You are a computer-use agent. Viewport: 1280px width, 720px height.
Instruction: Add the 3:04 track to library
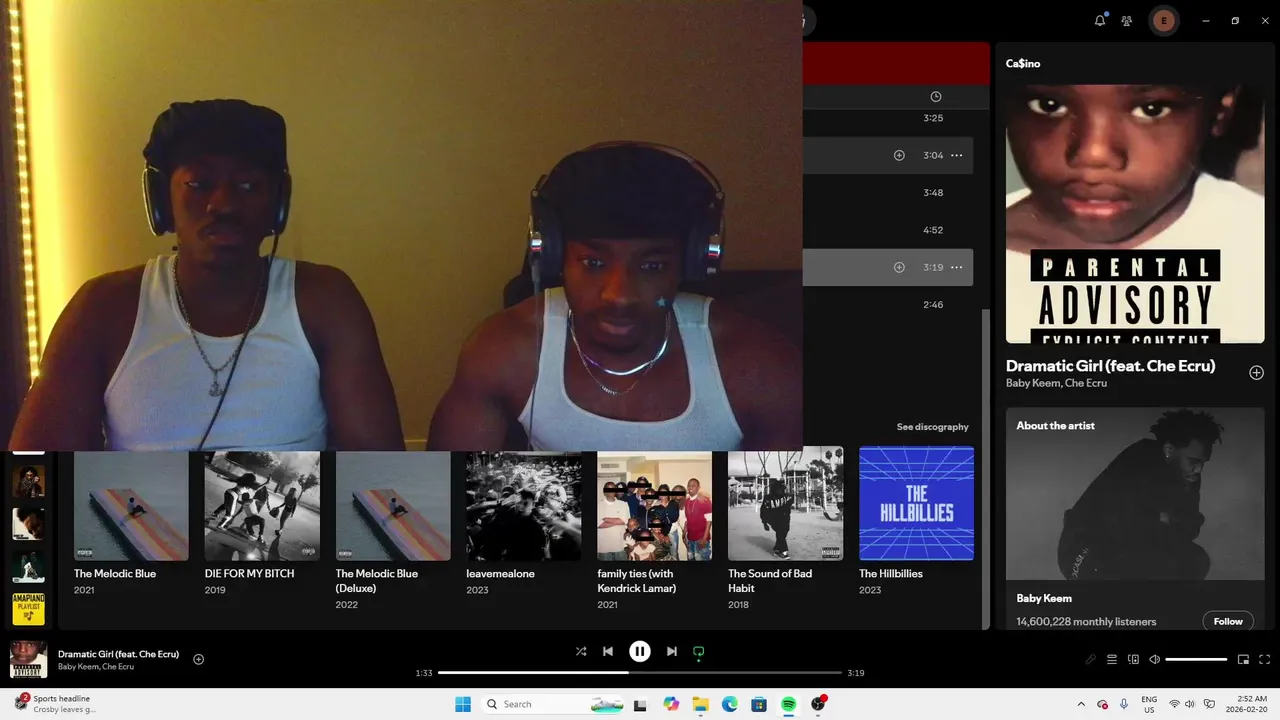click(x=899, y=155)
